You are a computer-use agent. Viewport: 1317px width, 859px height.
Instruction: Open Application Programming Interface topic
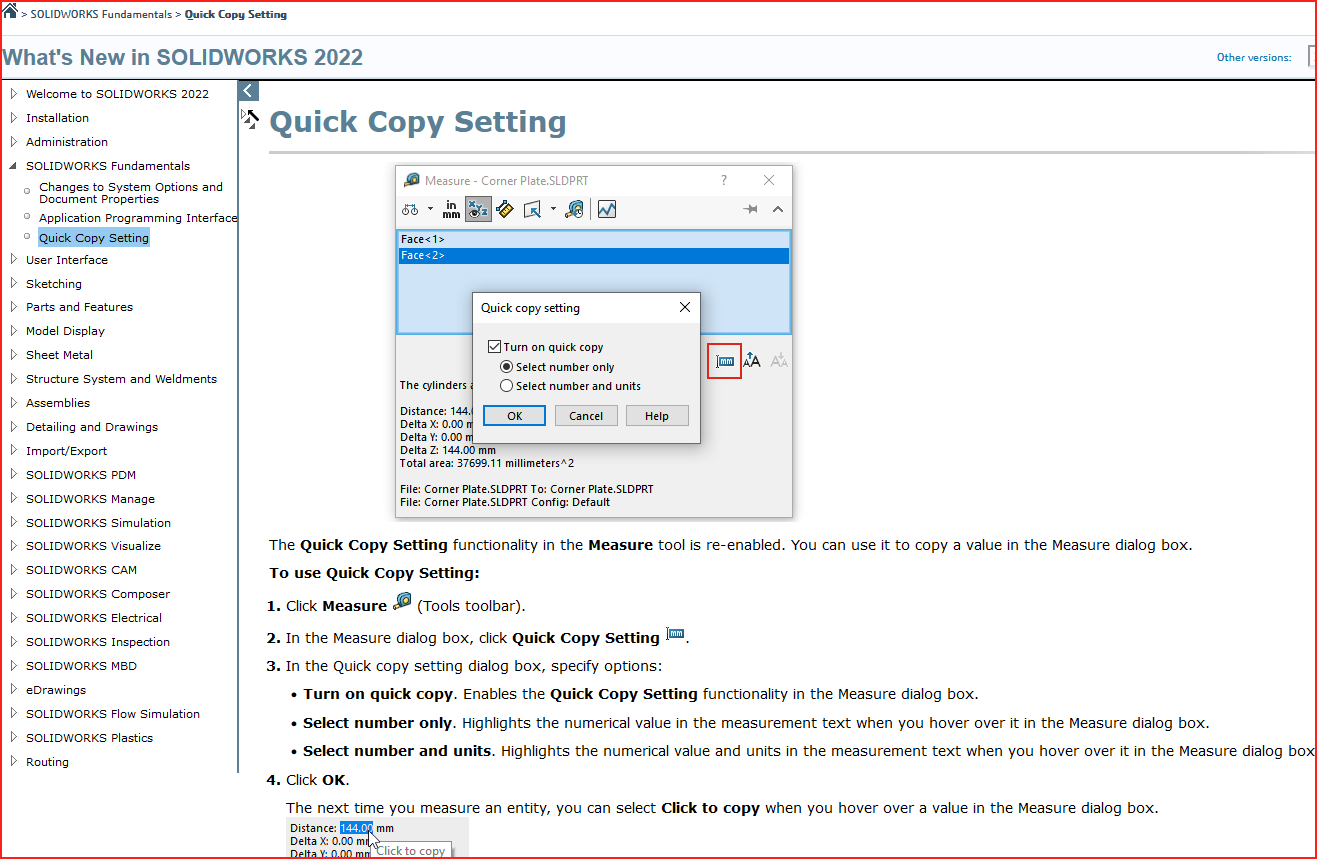[x=137, y=218]
